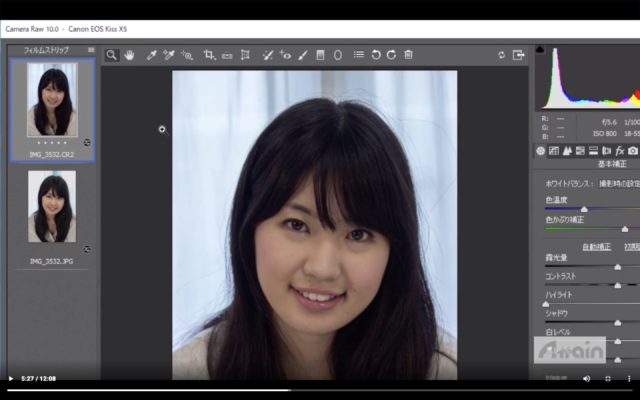
Task: Select the Zoom tool
Action: (x=111, y=55)
